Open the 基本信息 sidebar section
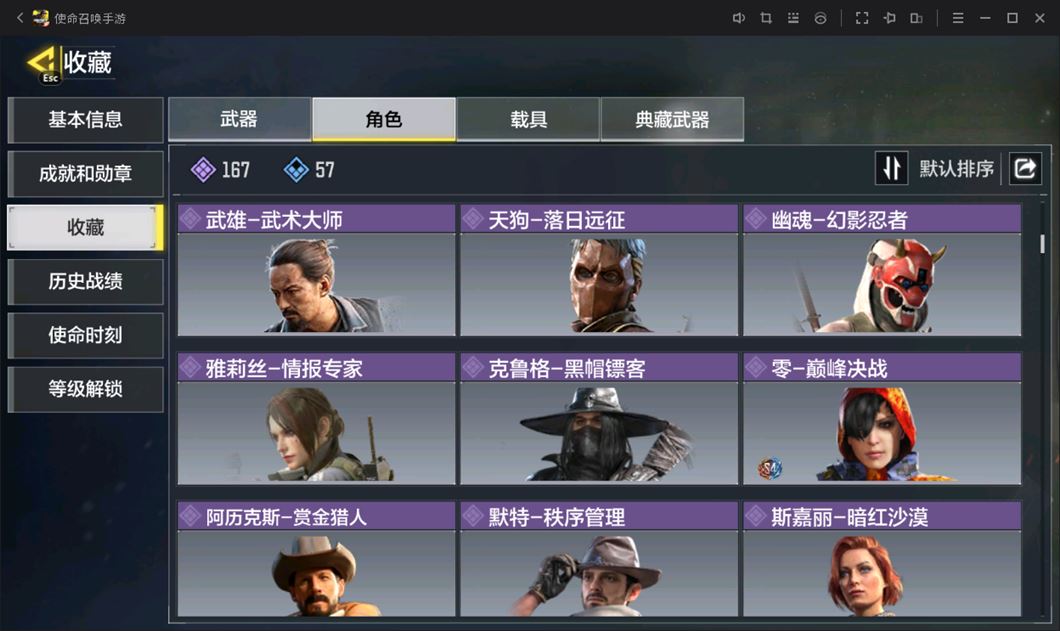This screenshot has height=631, width=1060. coord(85,120)
